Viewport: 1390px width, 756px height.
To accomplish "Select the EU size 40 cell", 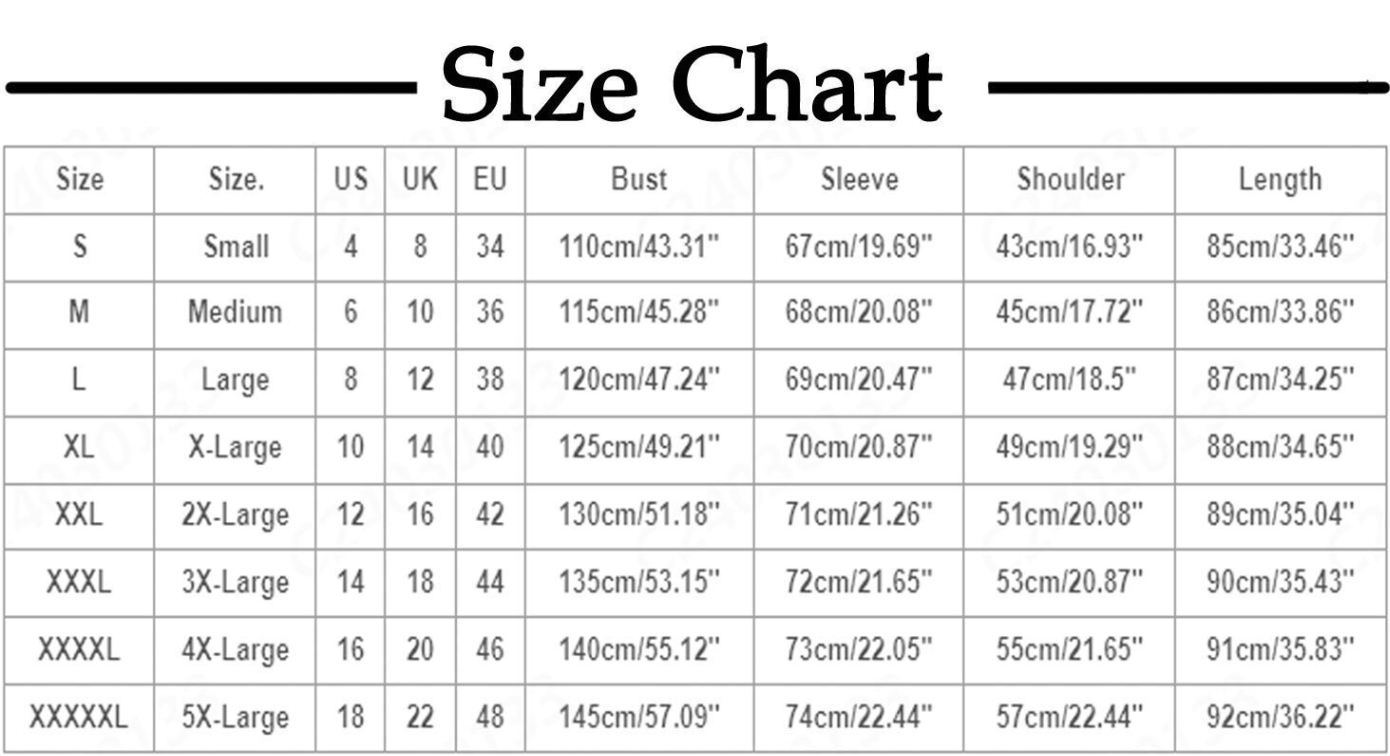I will [490, 447].
